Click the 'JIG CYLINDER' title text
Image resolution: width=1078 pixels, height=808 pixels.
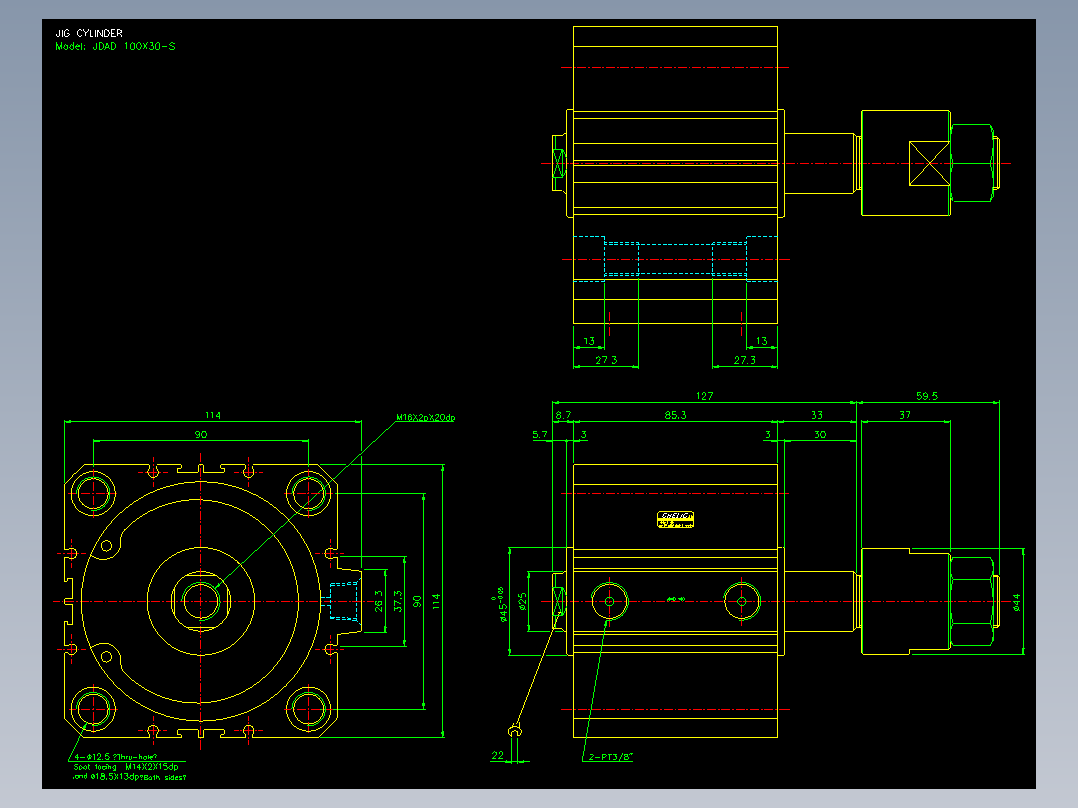click(89, 33)
